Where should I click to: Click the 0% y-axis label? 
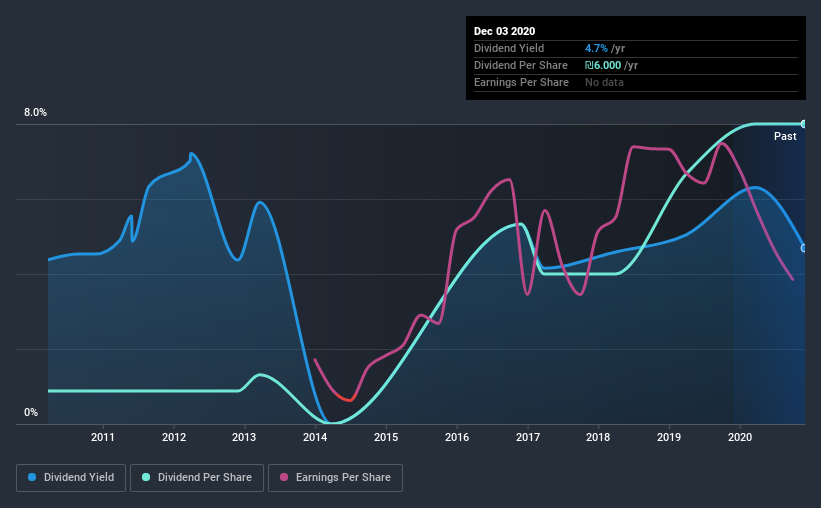(x=31, y=413)
